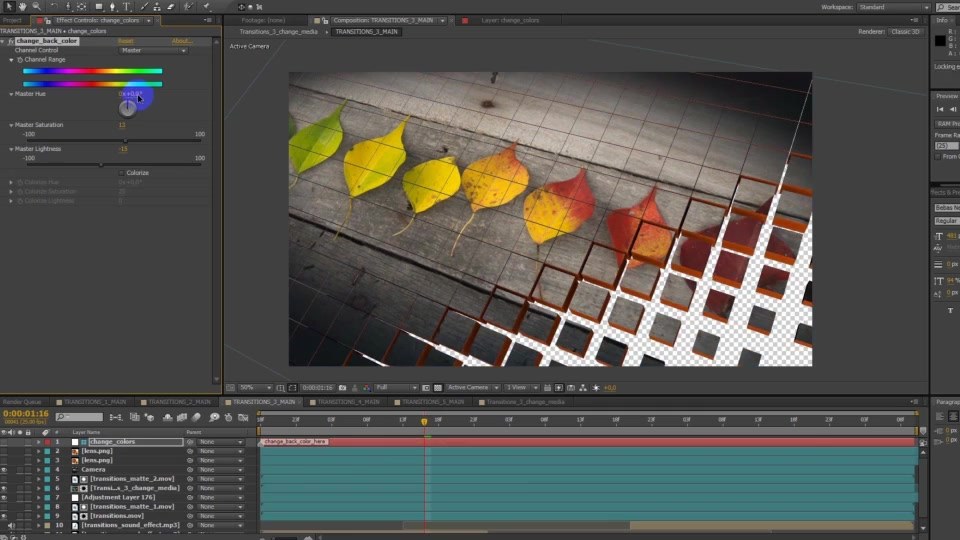The width and height of the screenshot is (960, 540).
Task: Switch to TRANSITIONS_1_MAIN timeline tab
Action: 95,402
